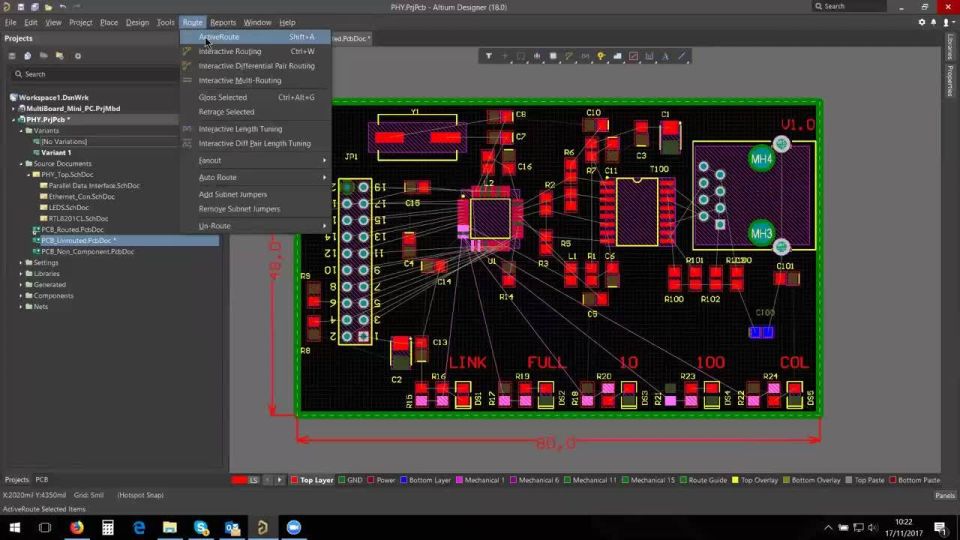
Task: Select the place polygon pour icon
Action: point(617,56)
